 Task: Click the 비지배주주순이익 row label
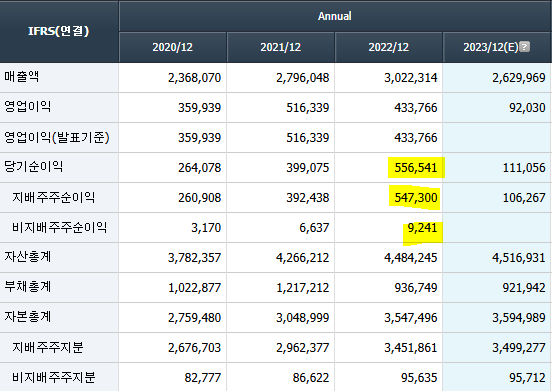(59, 227)
